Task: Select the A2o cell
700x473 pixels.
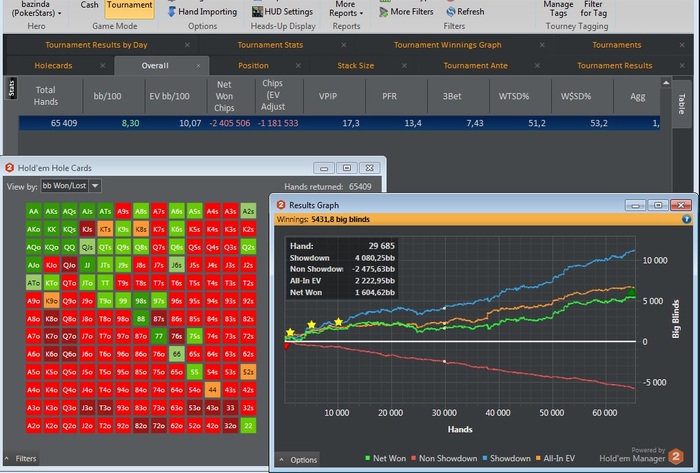Action: [33, 425]
